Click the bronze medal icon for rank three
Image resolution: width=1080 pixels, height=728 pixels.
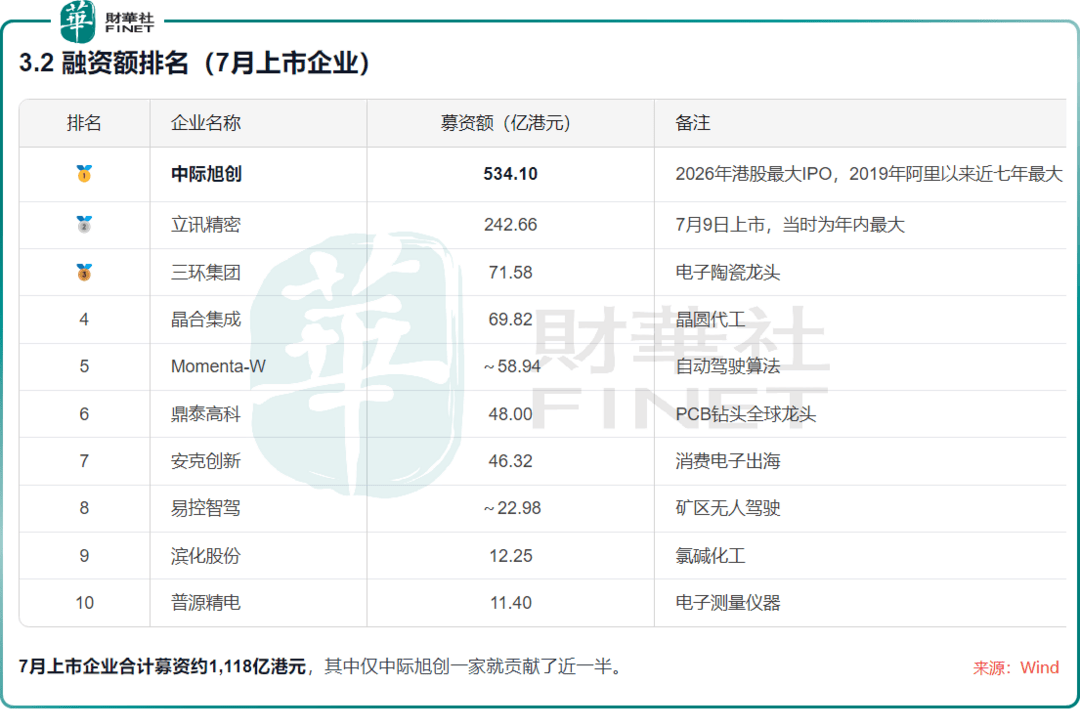click(84, 272)
